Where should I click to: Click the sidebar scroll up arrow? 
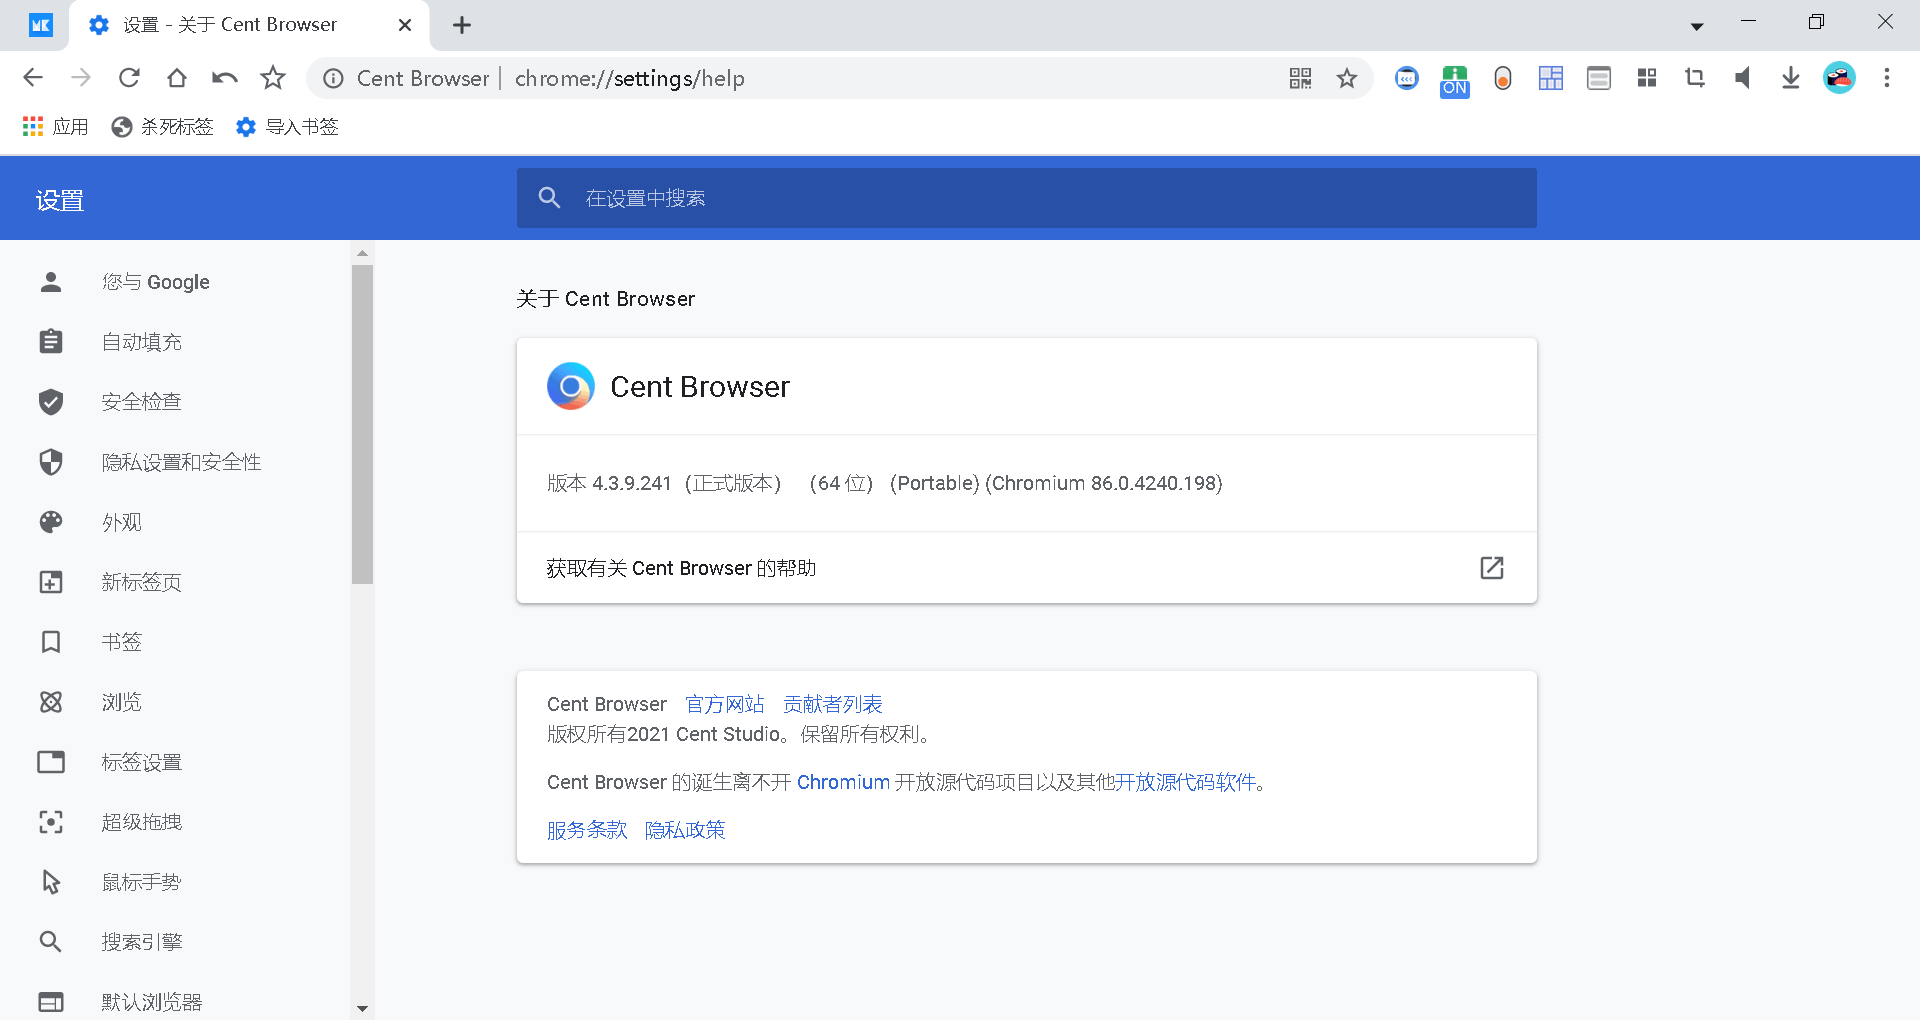click(362, 253)
